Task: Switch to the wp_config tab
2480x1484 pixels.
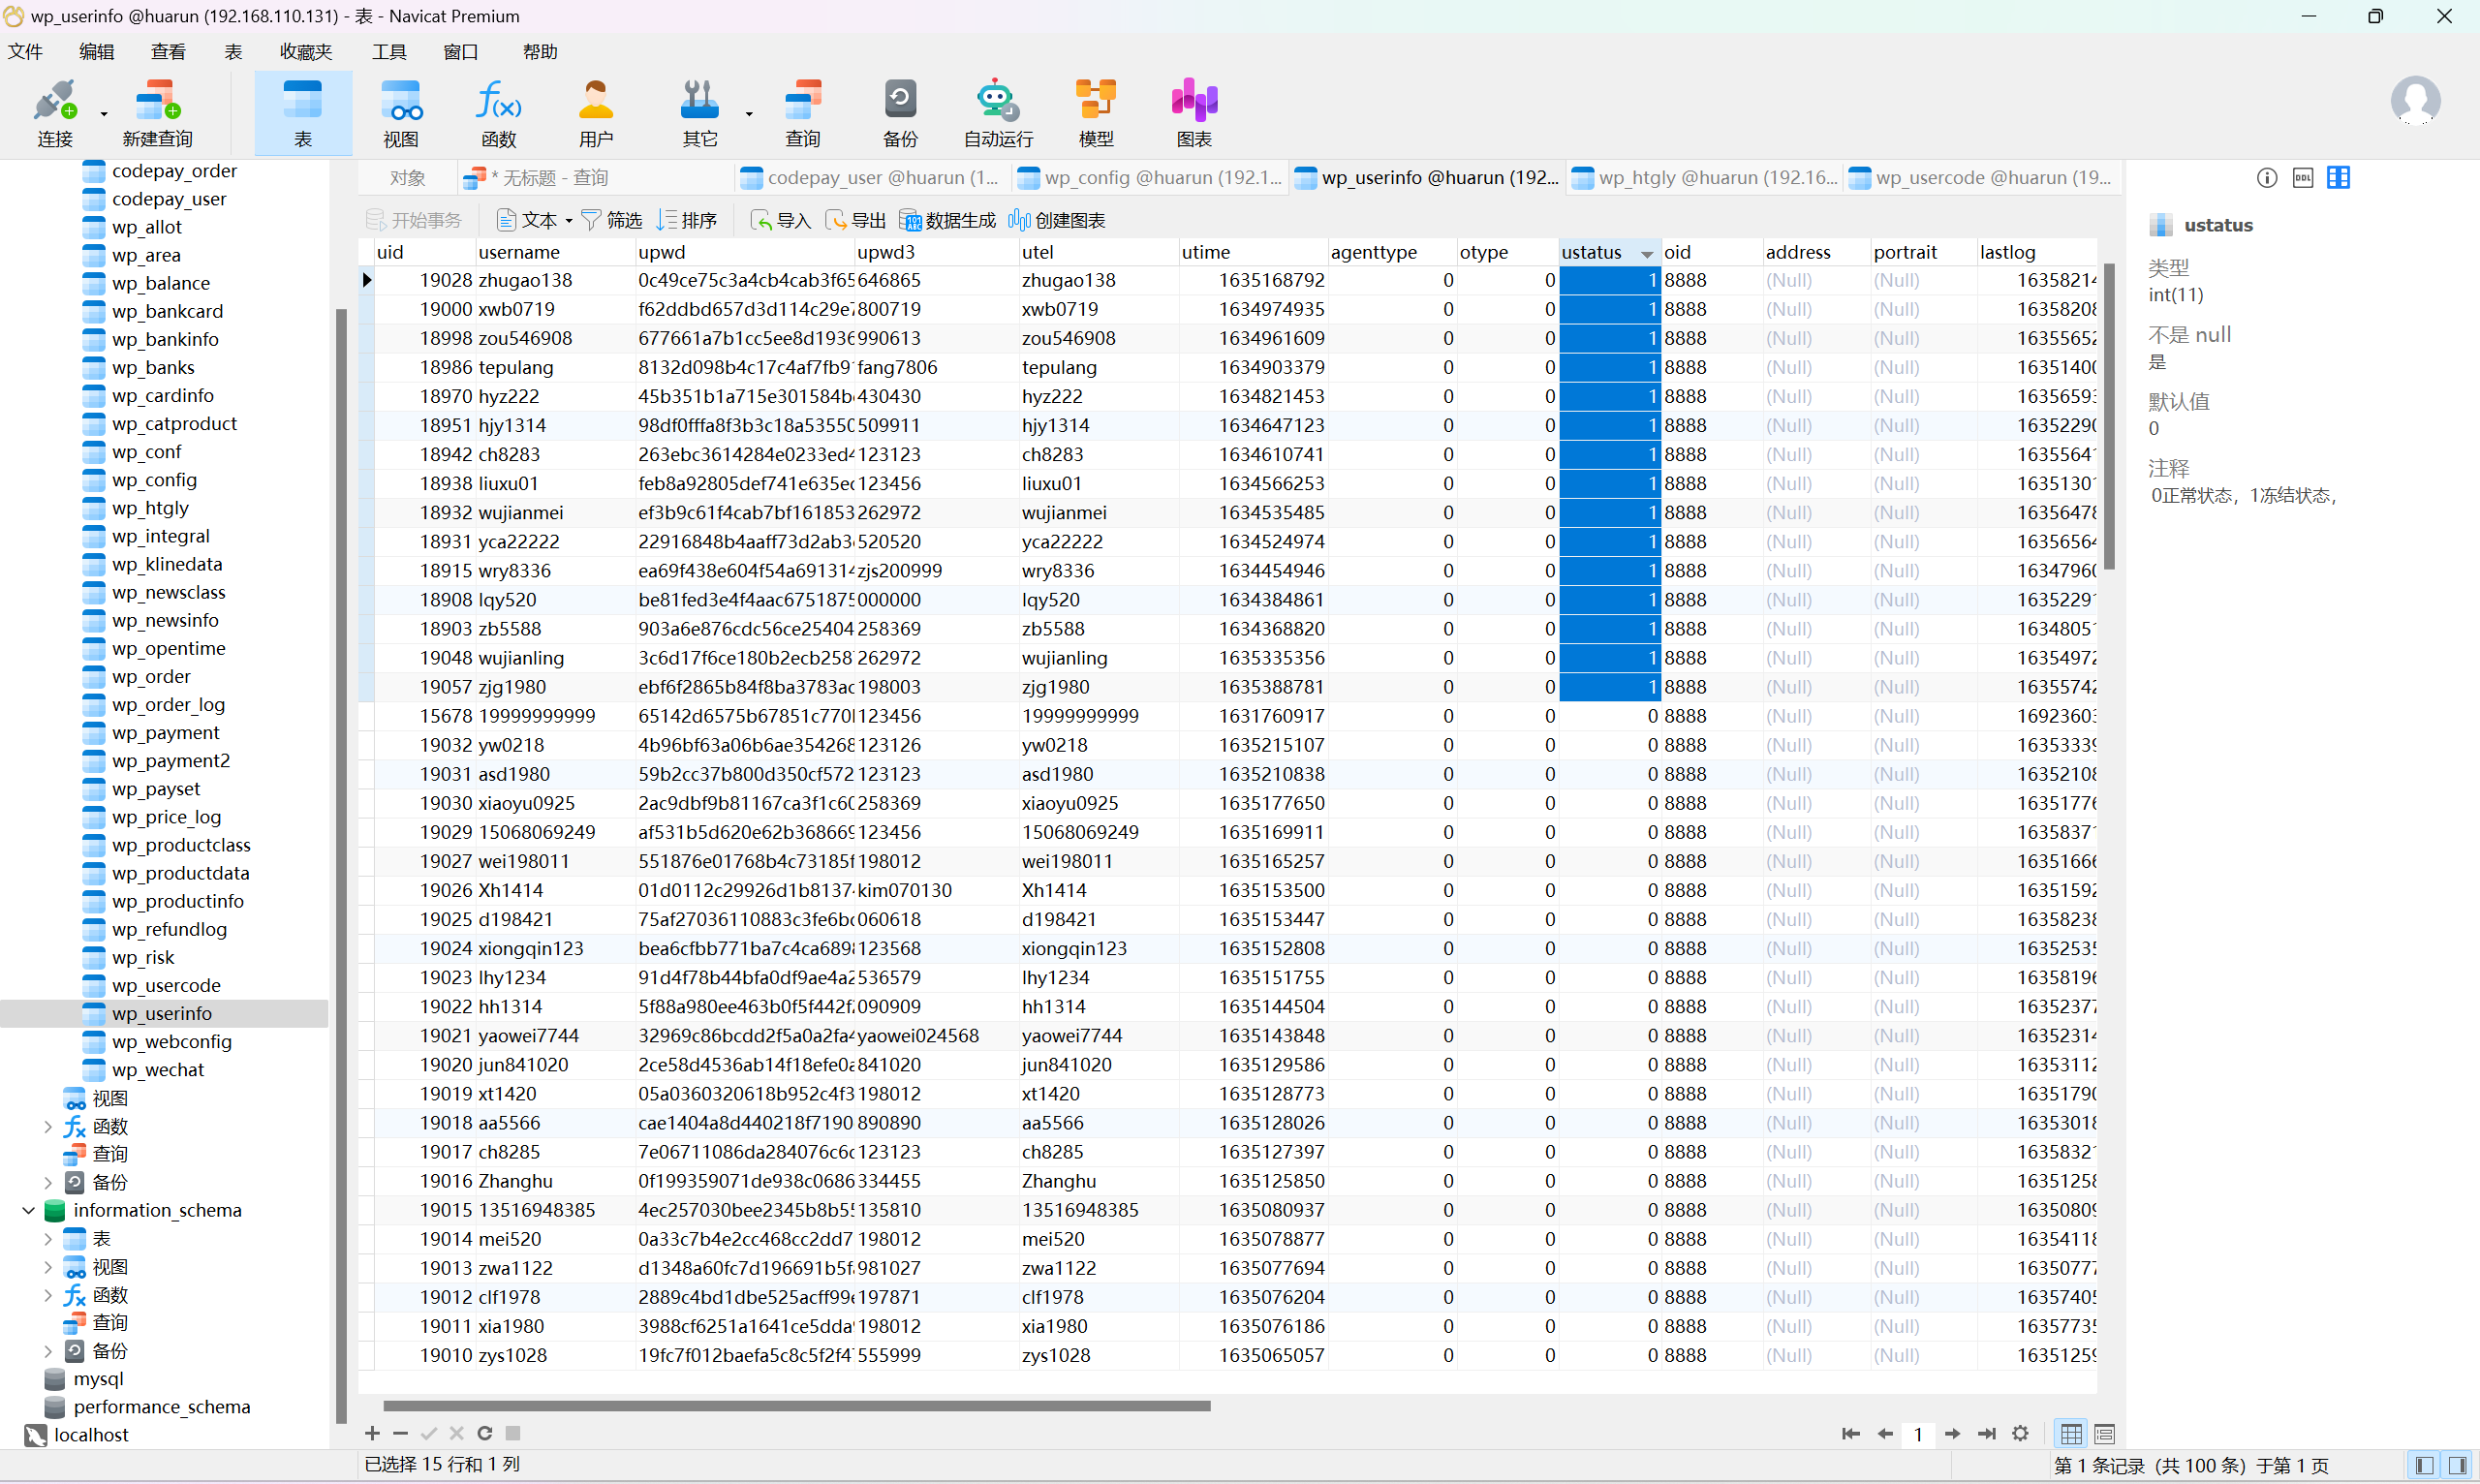Action: (x=1148, y=178)
